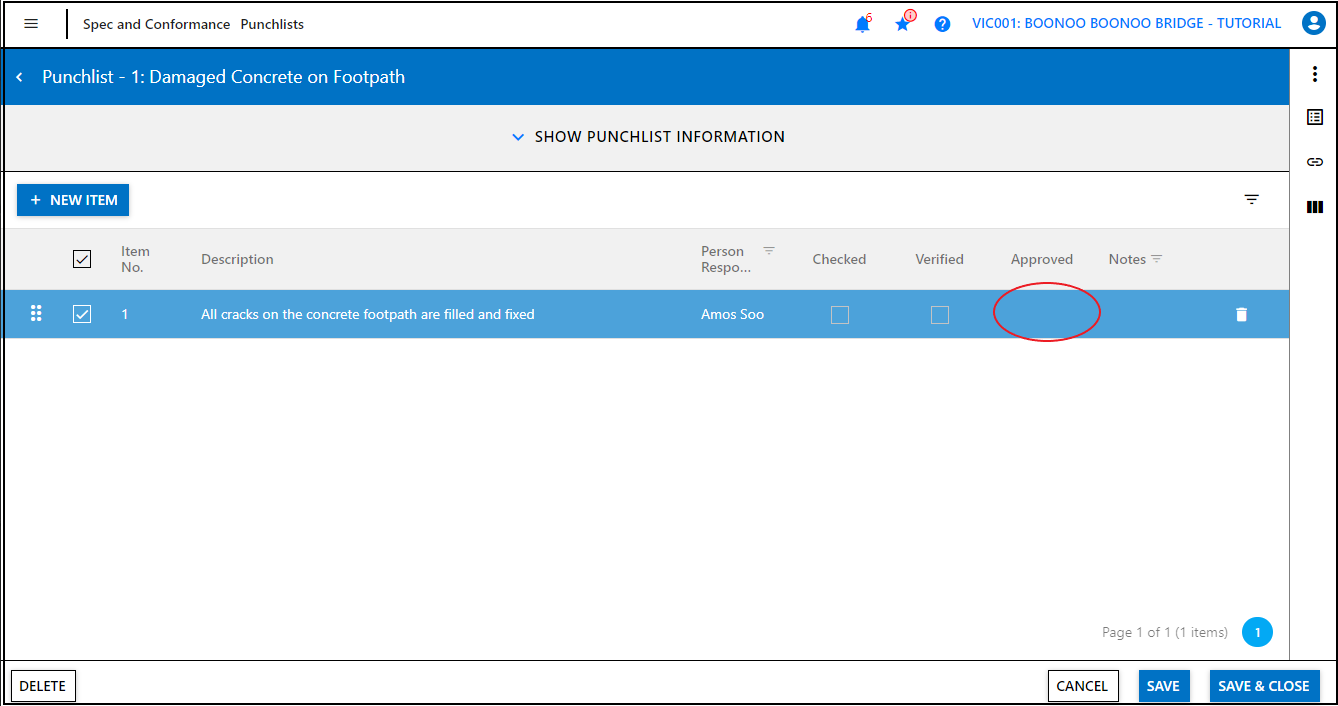Open the Spec and Conformance breadcrumb
The width and height of the screenshot is (1338, 706).
click(156, 24)
